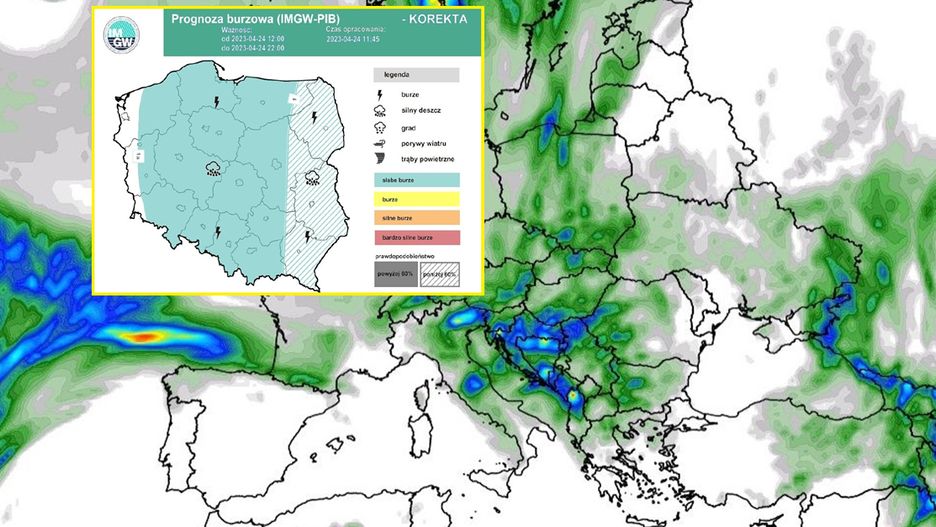
Task: Click the hatched 'poniżej 60%' probability box
Action: (439, 274)
